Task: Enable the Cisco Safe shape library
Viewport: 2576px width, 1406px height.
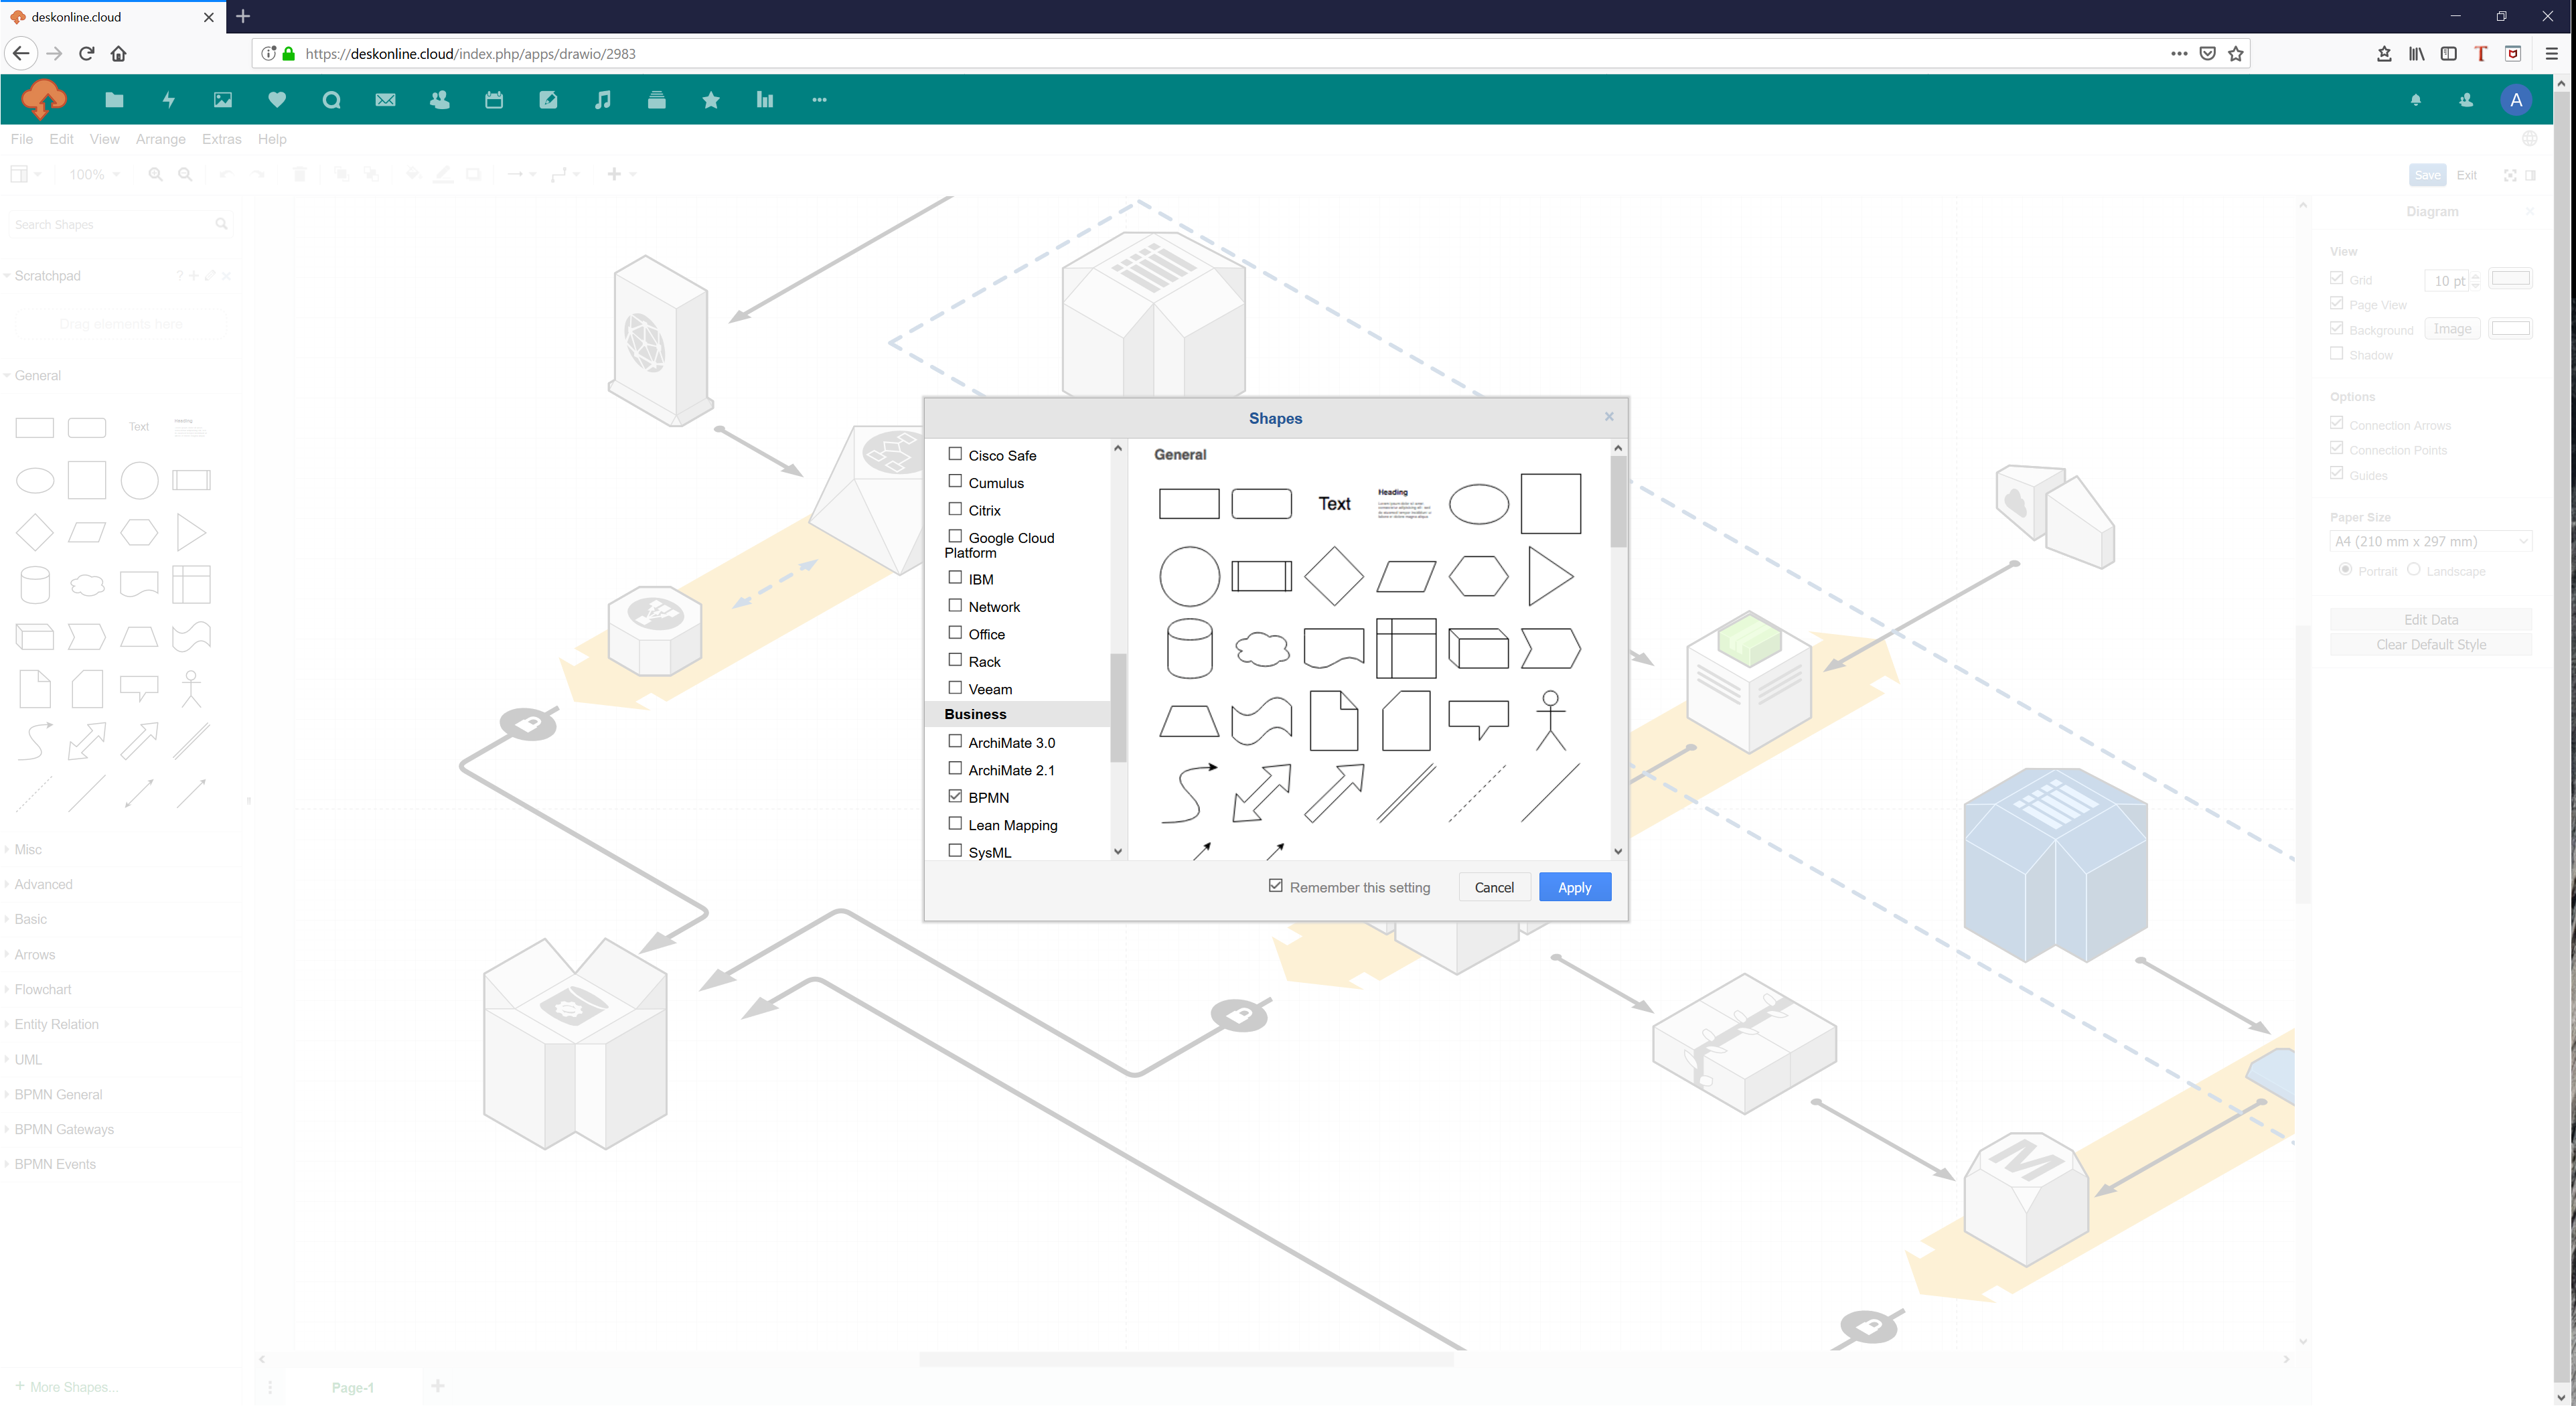Action: click(955, 454)
